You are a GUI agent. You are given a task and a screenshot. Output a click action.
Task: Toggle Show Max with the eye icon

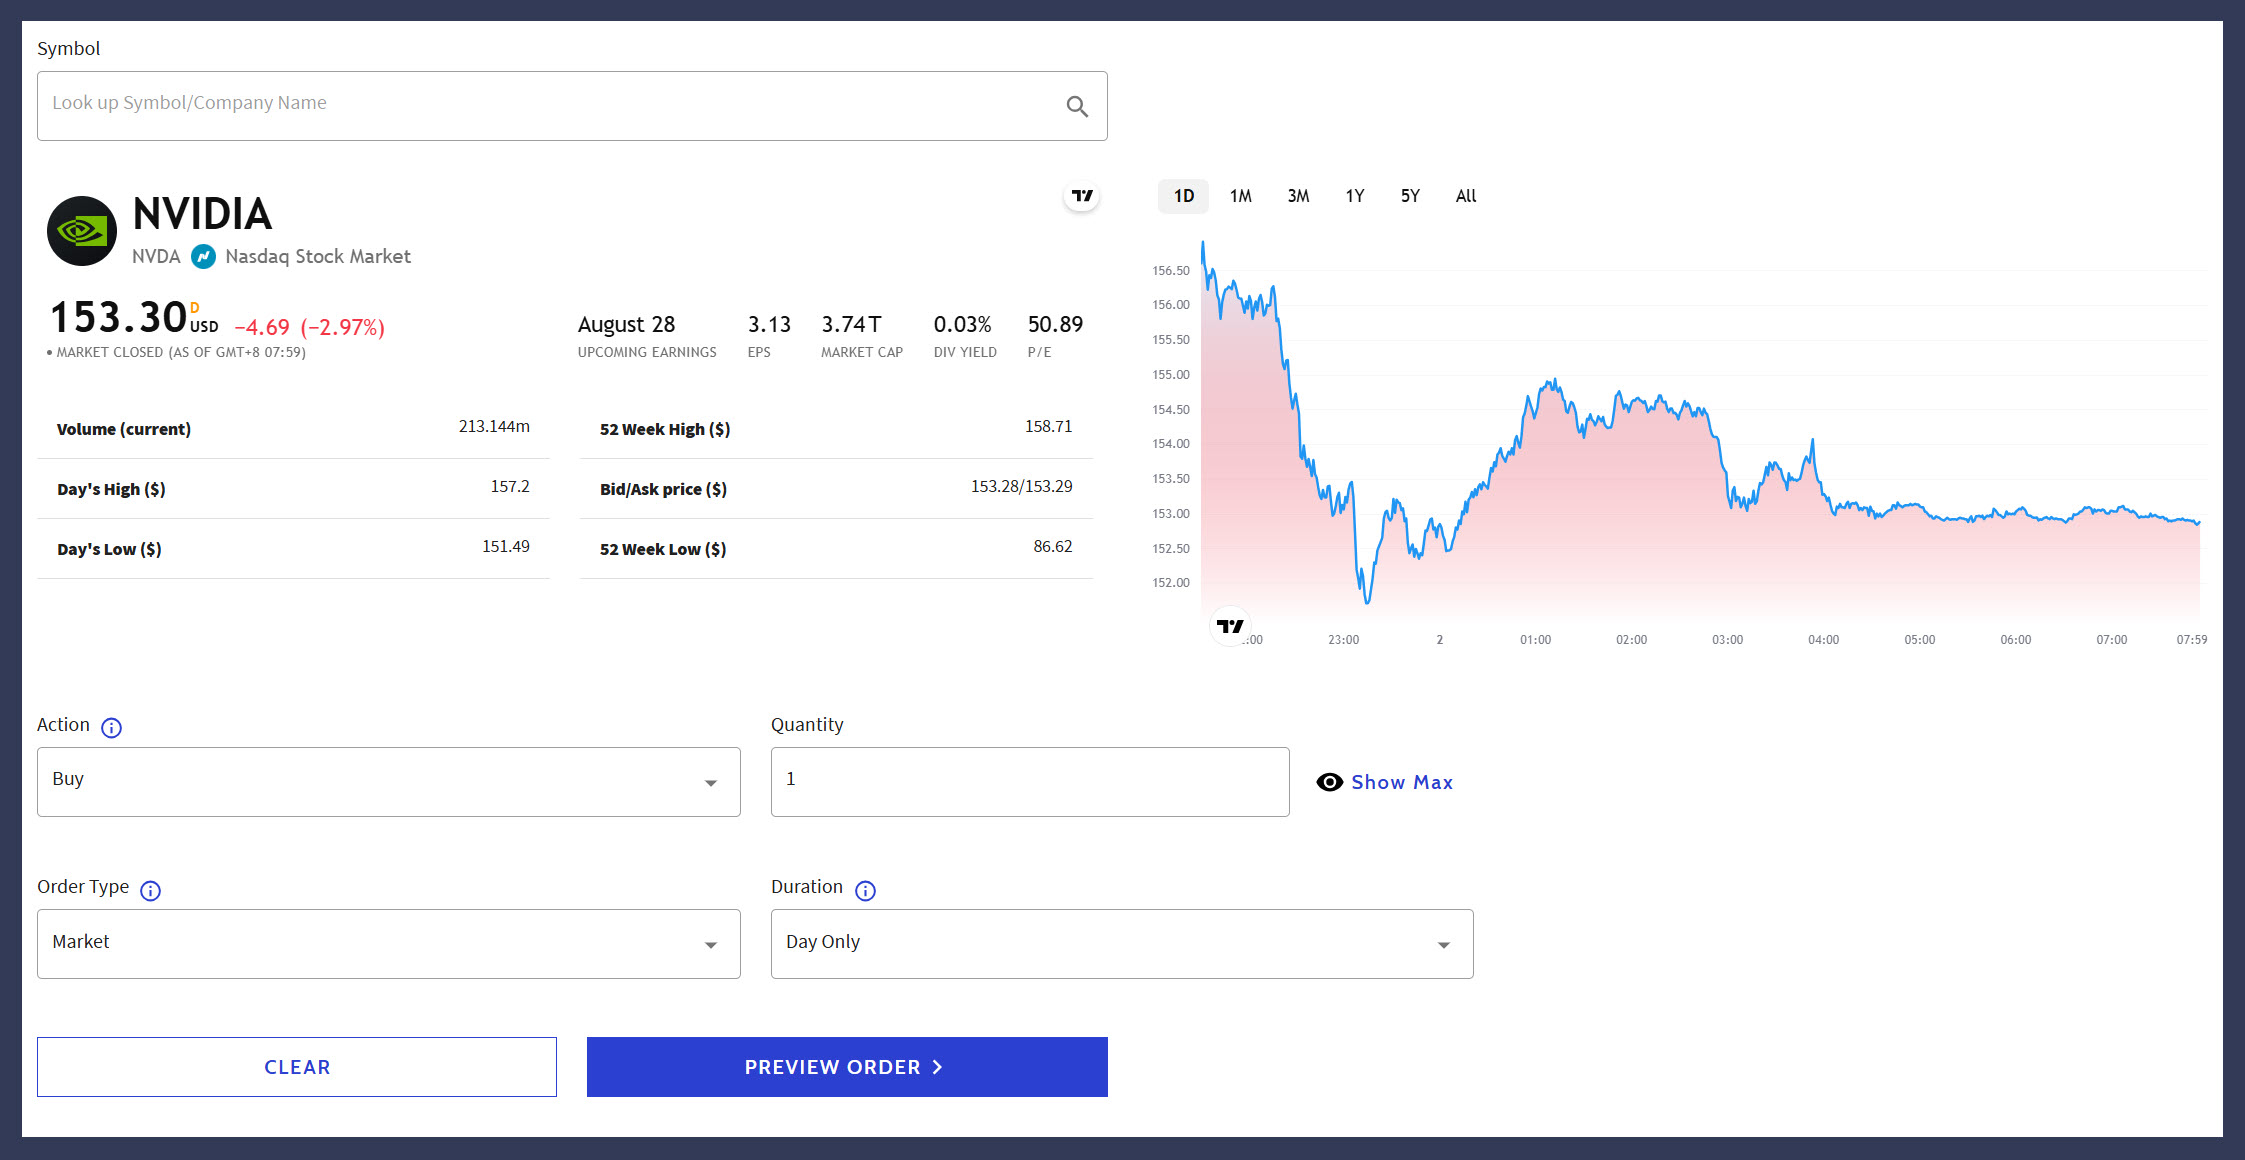pos(1329,782)
